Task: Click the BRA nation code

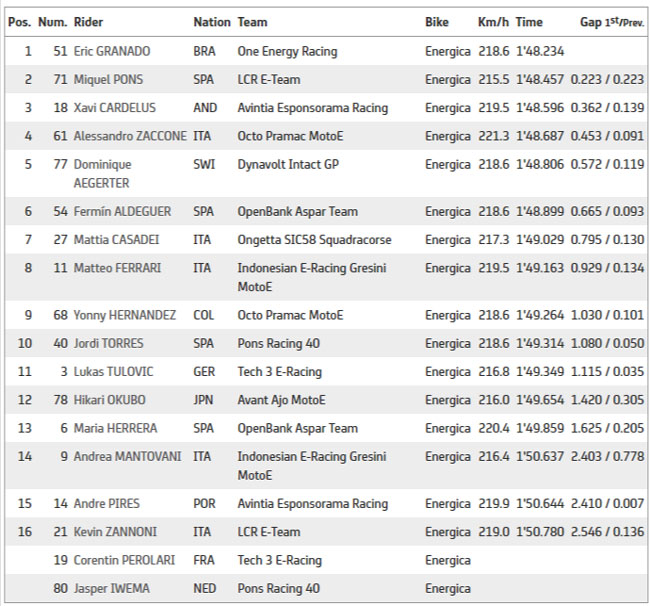Action: click(x=204, y=51)
